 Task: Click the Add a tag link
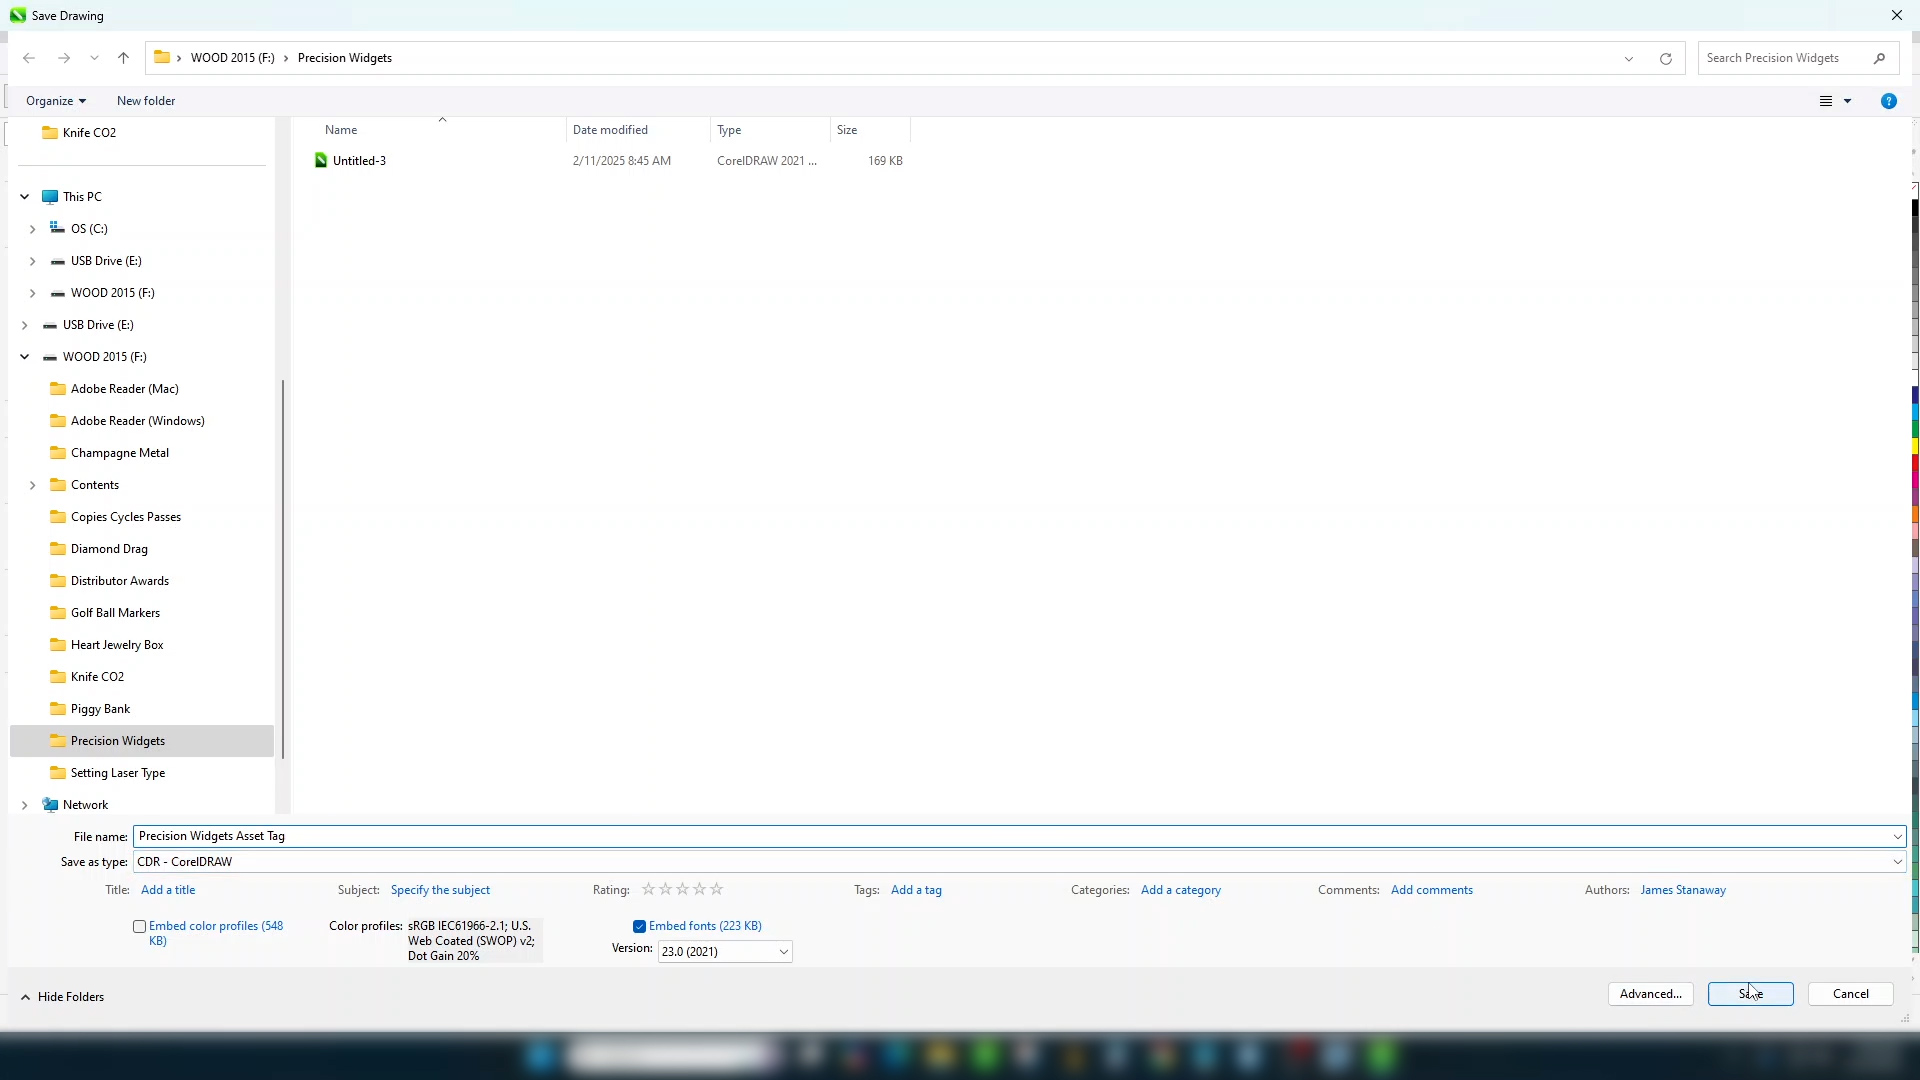916,890
